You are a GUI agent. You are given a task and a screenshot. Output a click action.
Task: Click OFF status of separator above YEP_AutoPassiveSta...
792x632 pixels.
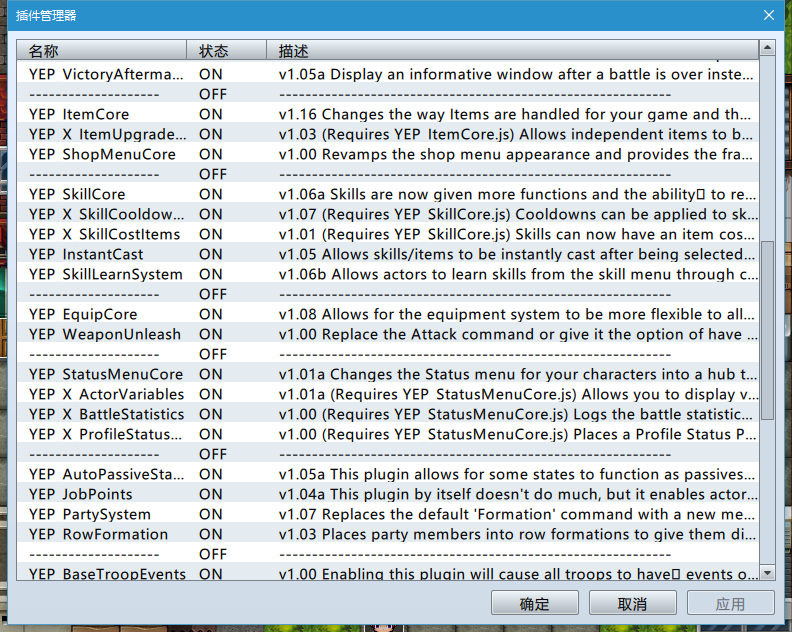(x=213, y=454)
